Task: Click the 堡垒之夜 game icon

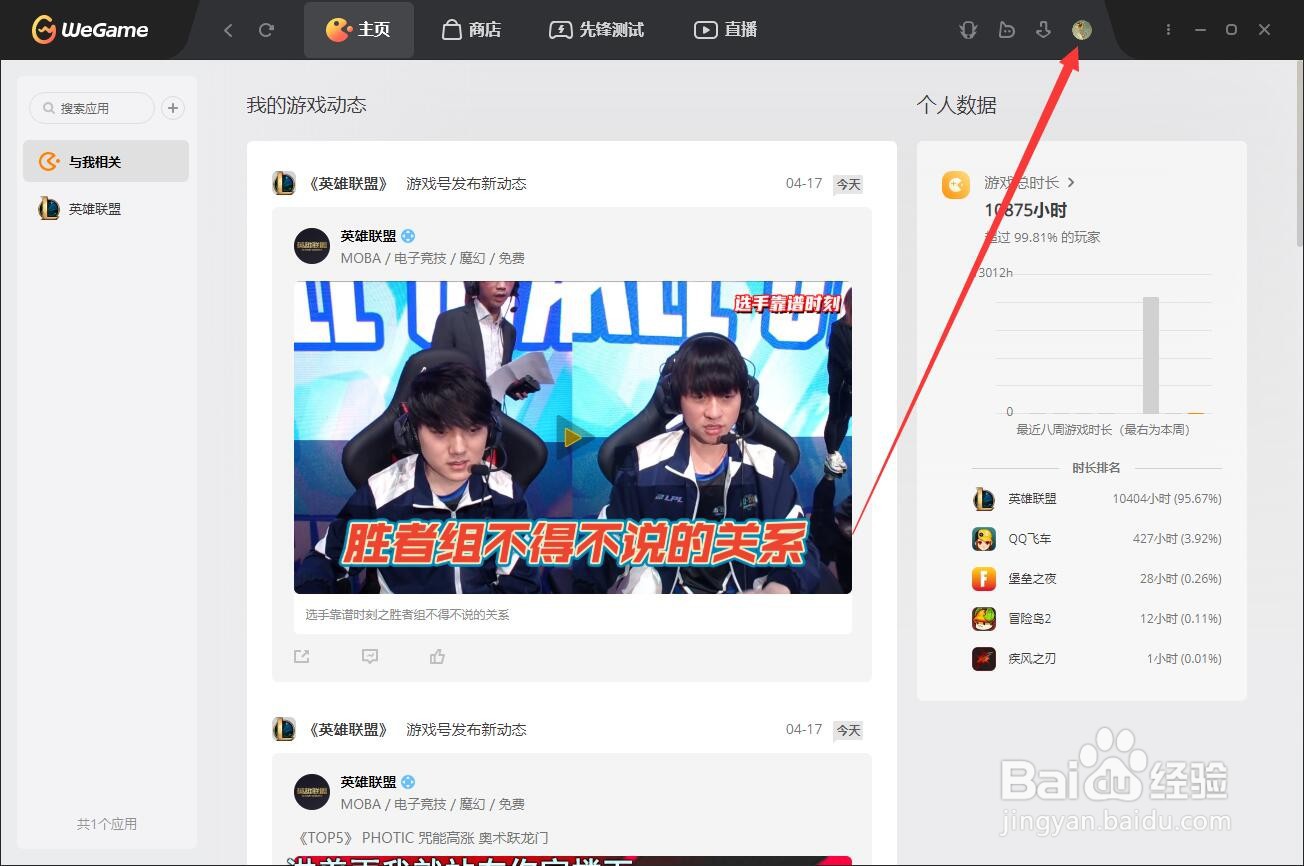Action: click(x=984, y=579)
